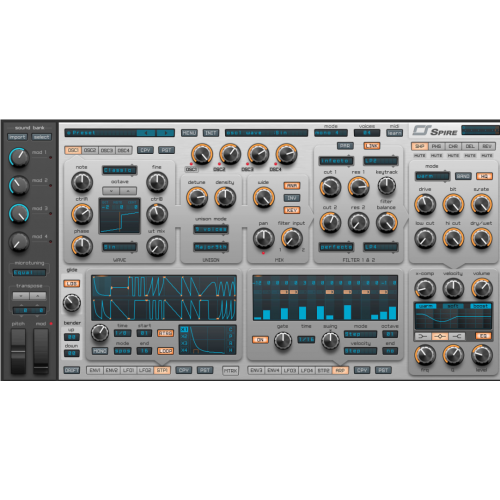The image size is (500, 500).
Task: Click the DRIFT button
Action: pyautogui.click(x=72, y=370)
